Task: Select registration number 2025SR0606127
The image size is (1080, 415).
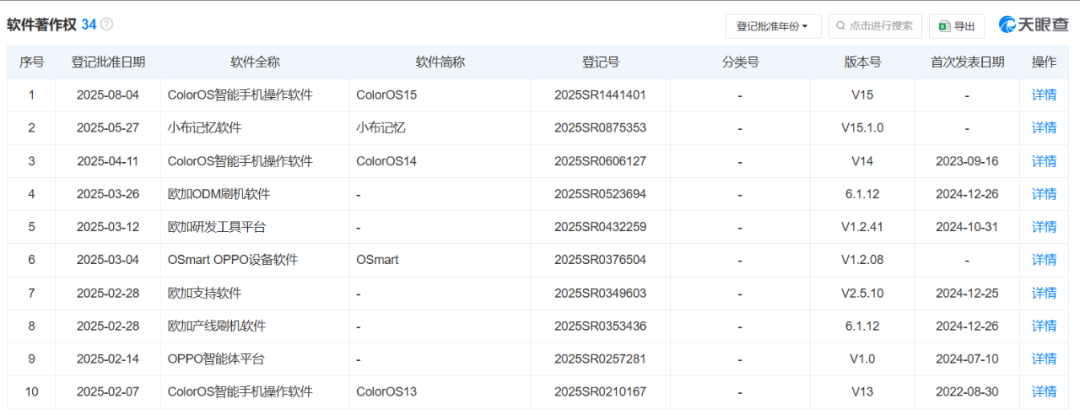Action: [x=600, y=161]
